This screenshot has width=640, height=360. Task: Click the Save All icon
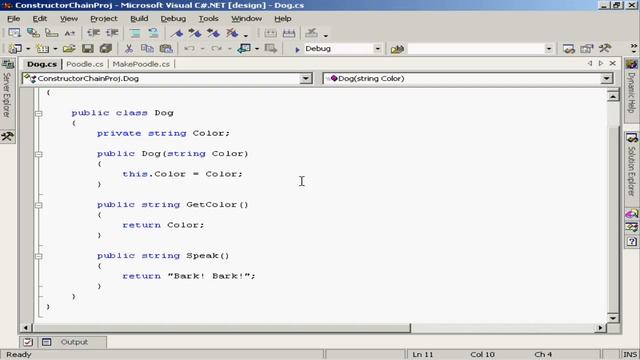coord(106,49)
